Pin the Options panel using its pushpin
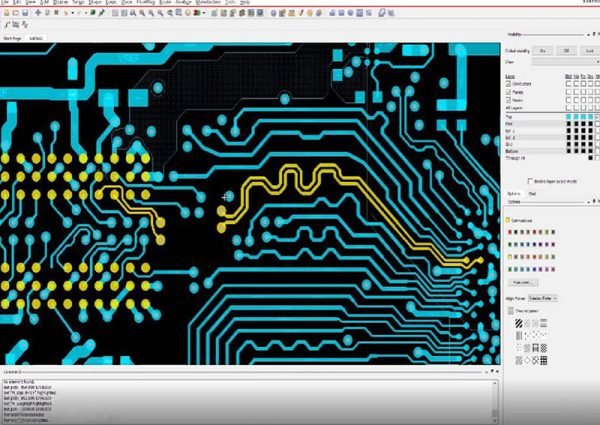This screenshot has width=600, height=425. [594, 201]
